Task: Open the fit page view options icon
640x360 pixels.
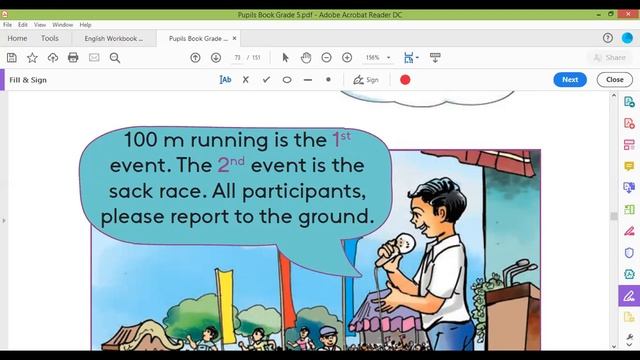Action: 410,58
